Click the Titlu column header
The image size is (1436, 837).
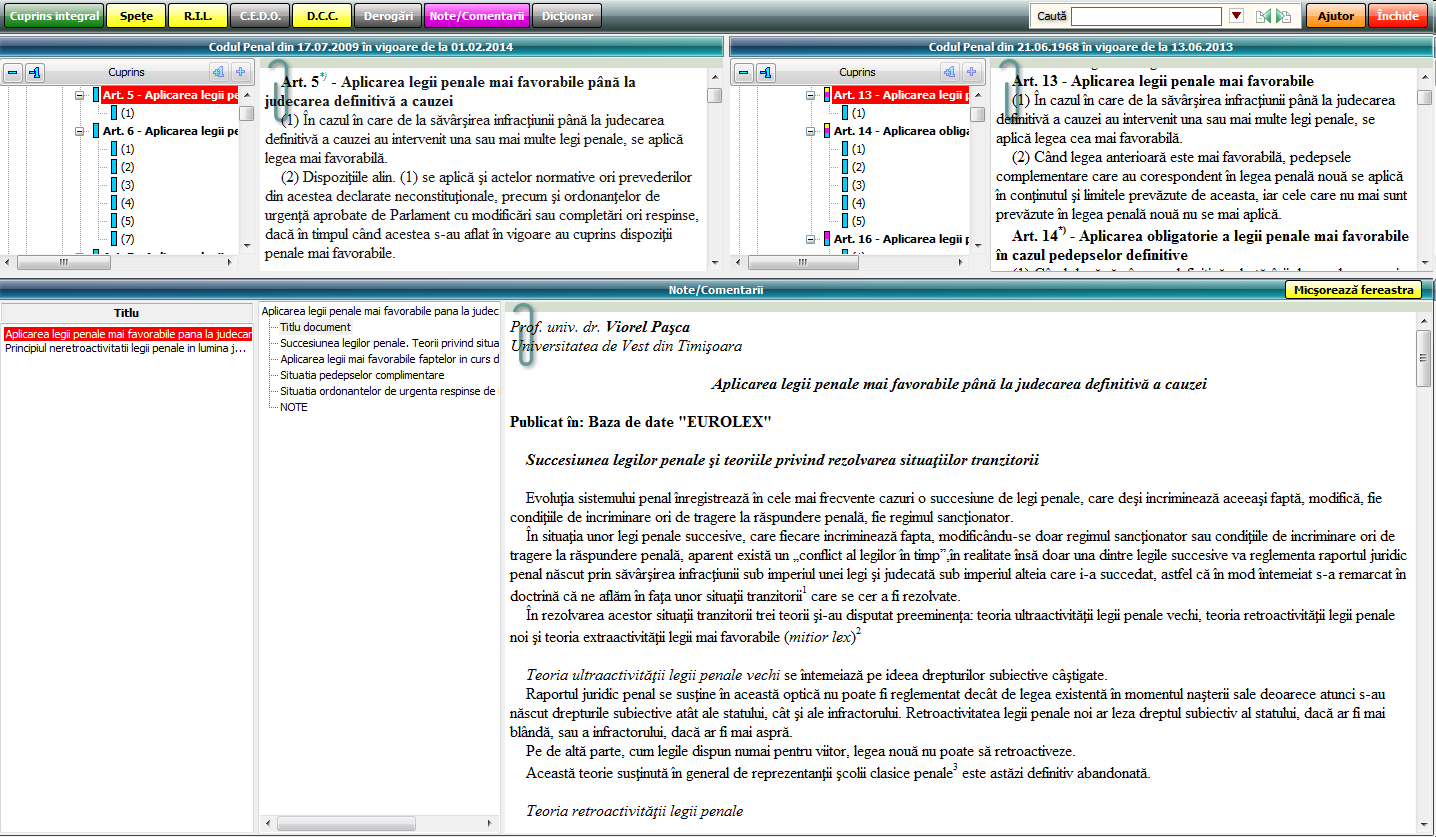127,313
